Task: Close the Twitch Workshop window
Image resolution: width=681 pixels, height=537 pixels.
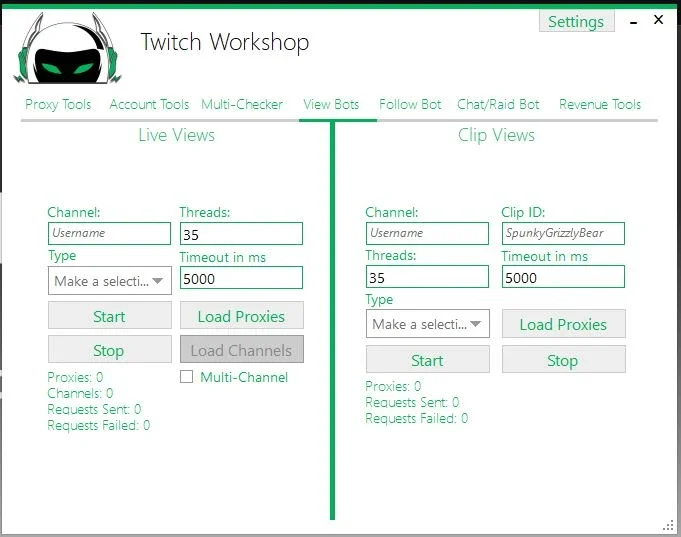Action: pos(658,20)
